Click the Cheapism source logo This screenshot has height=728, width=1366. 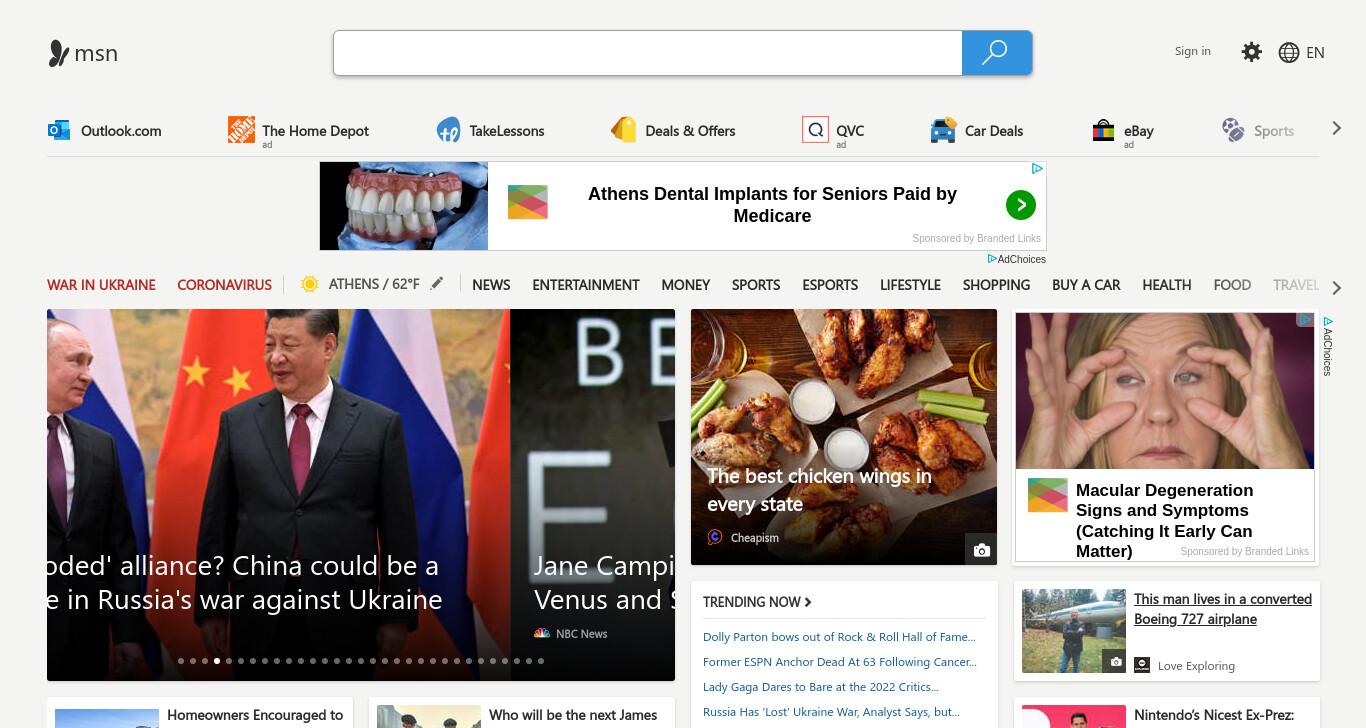(715, 537)
